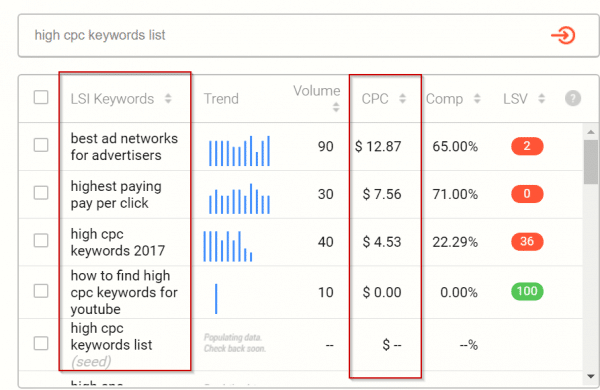Click the CPC header label

pyautogui.click(x=375, y=99)
